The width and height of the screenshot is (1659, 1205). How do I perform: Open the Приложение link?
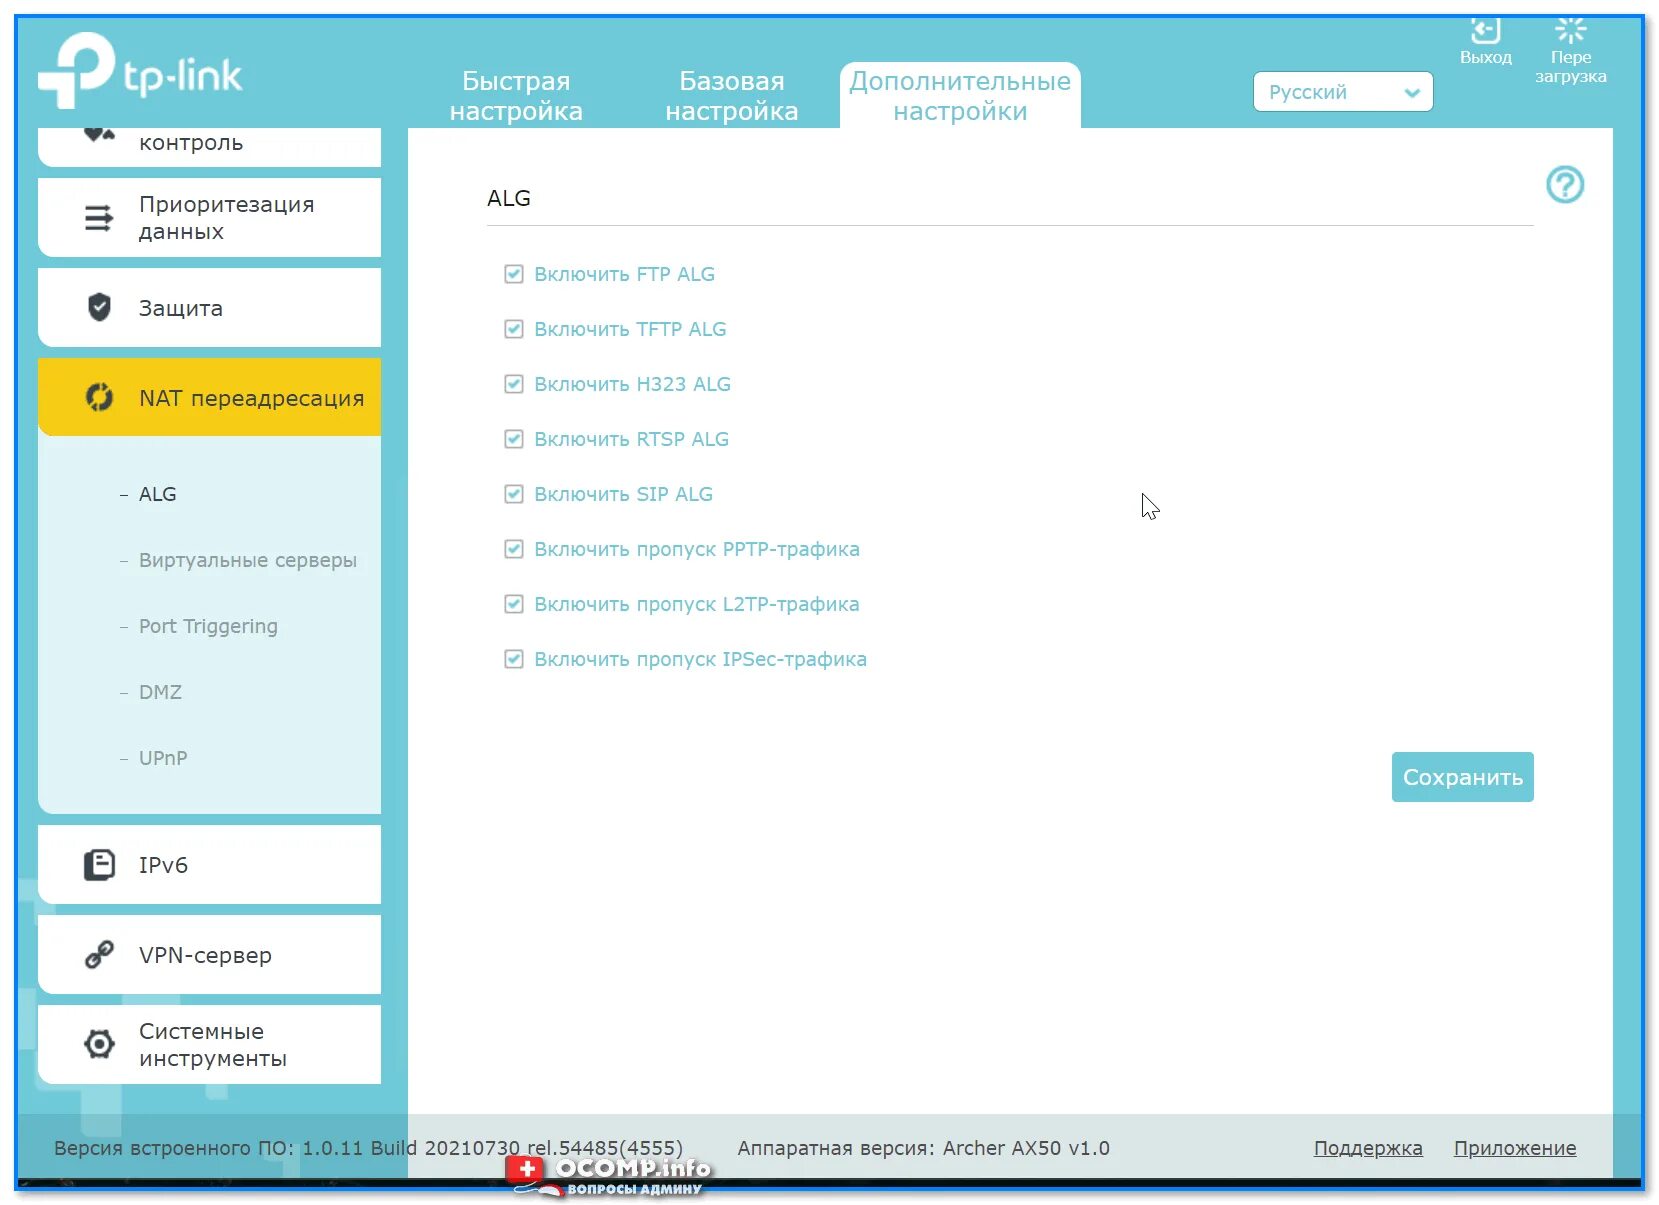pyautogui.click(x=1514, y=1148)
